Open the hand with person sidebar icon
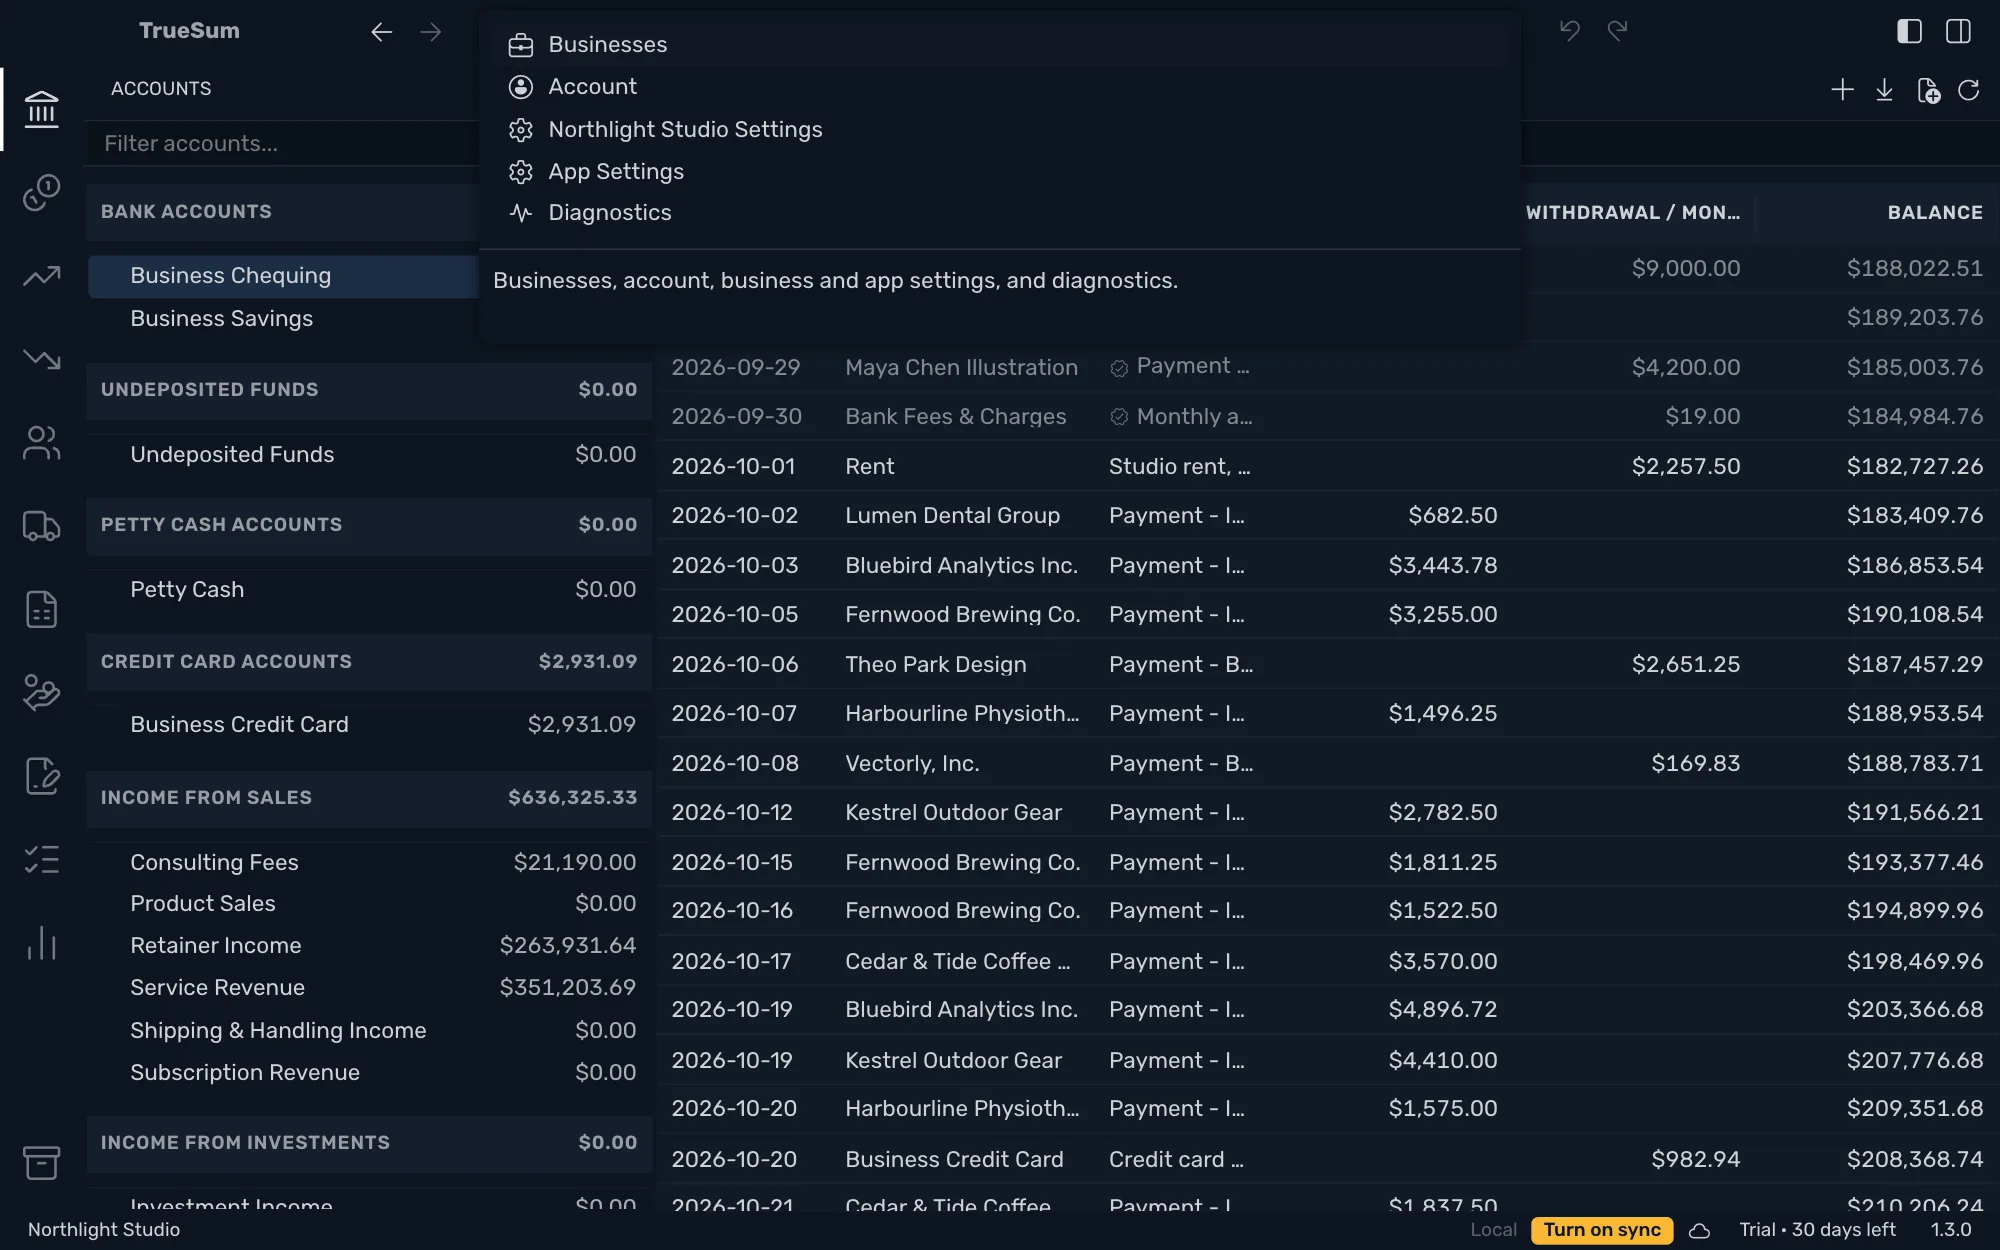Screen dimensions: 2000x1250 pyautogui.click(x=41, y=692)
